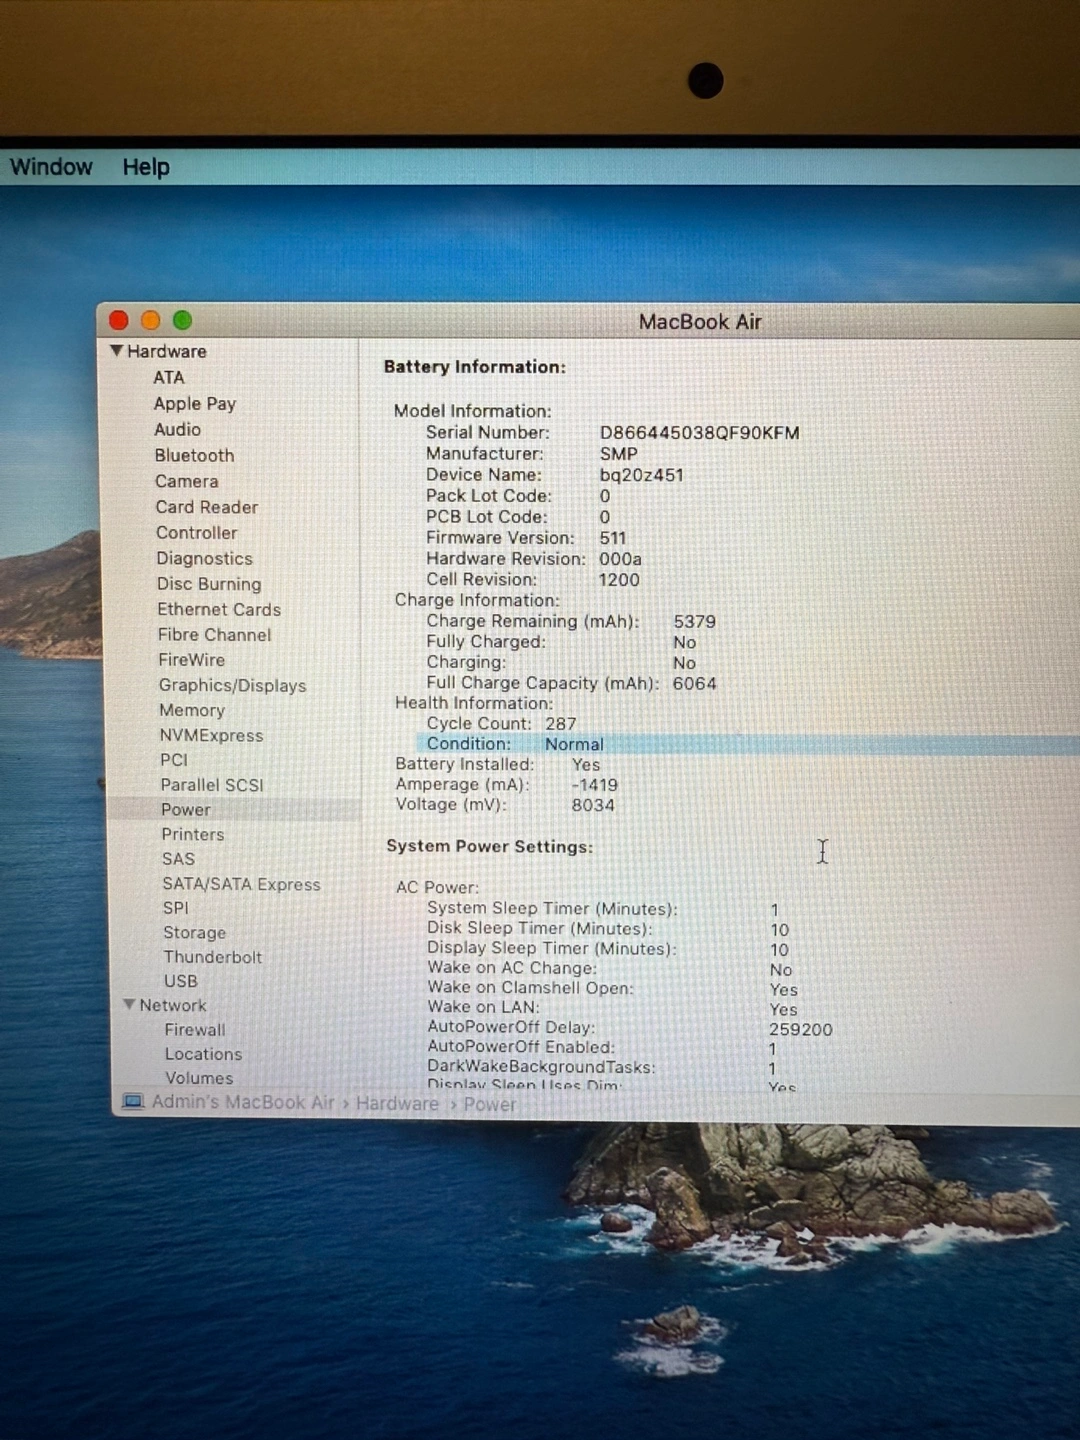1080x1440 pixels.
Task: Select FireWire in the sidebar
Action: [192, 660]
